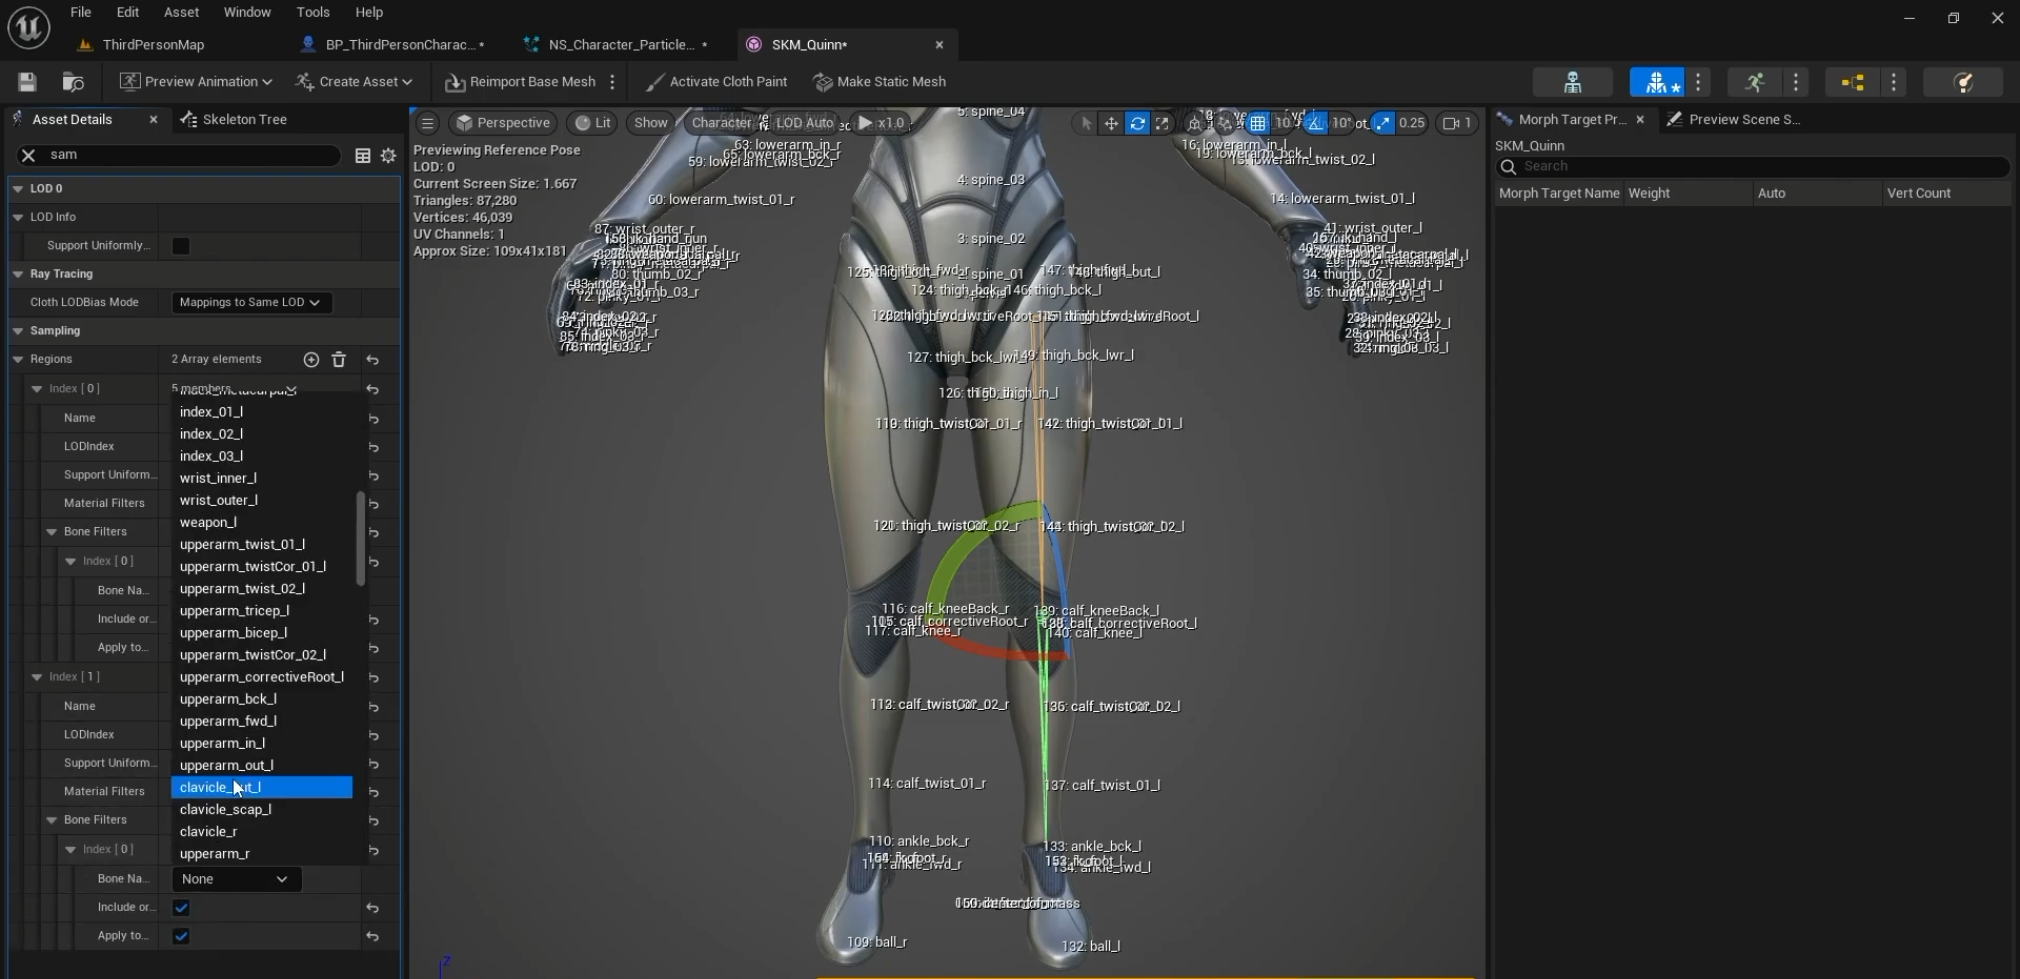Toggle scale snapping in viewport toolbar
Screen dimensions: 2020x979
click(1382, 123)
